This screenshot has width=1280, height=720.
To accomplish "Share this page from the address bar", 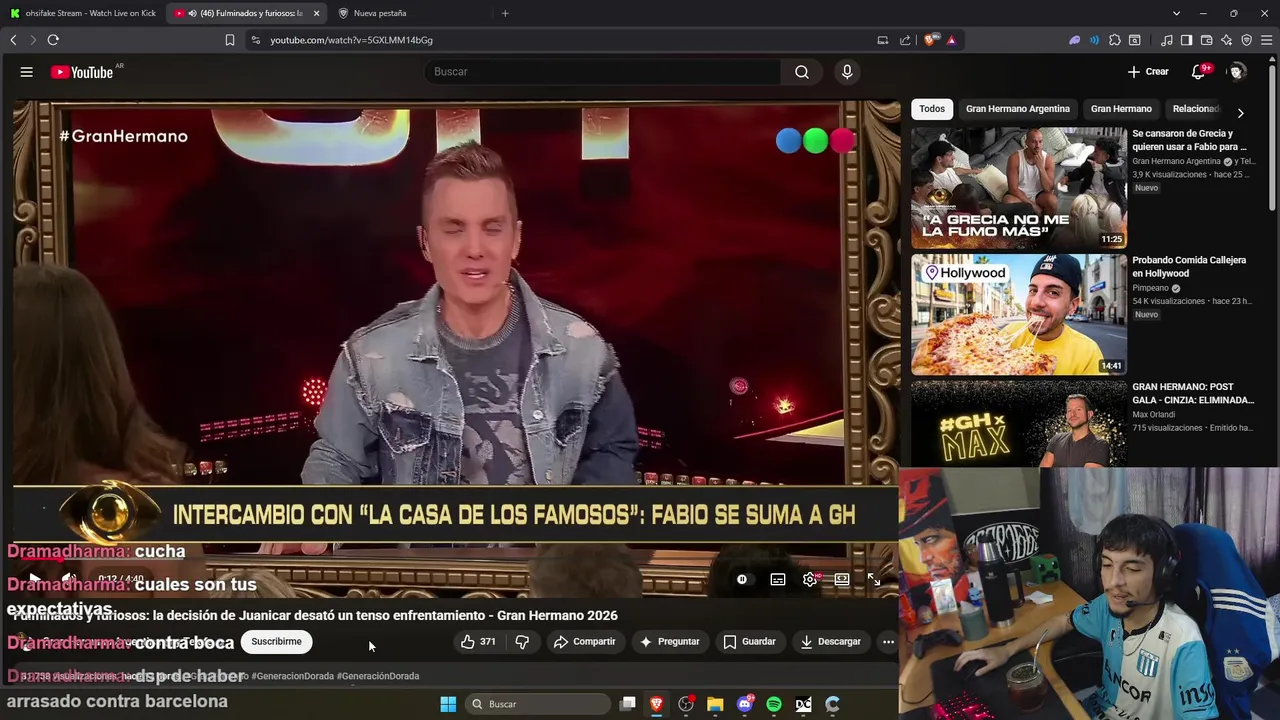I will pyautogui.click(x=905, y=40).
